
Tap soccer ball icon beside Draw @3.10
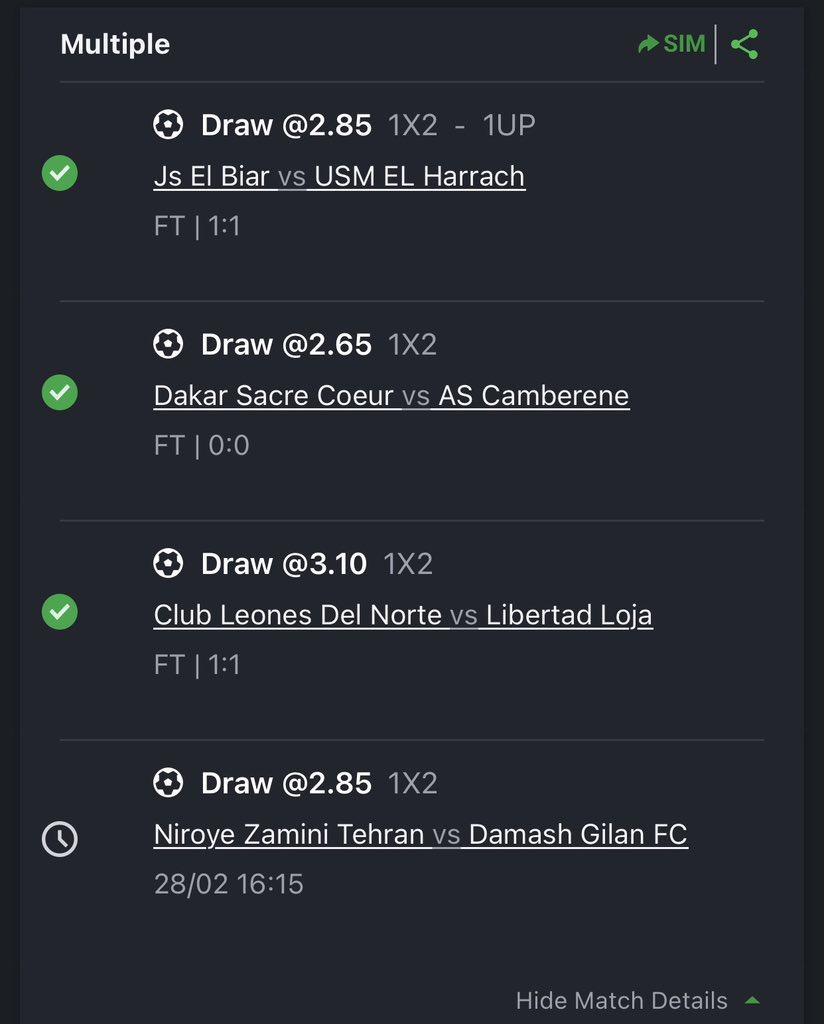[168, 563]
